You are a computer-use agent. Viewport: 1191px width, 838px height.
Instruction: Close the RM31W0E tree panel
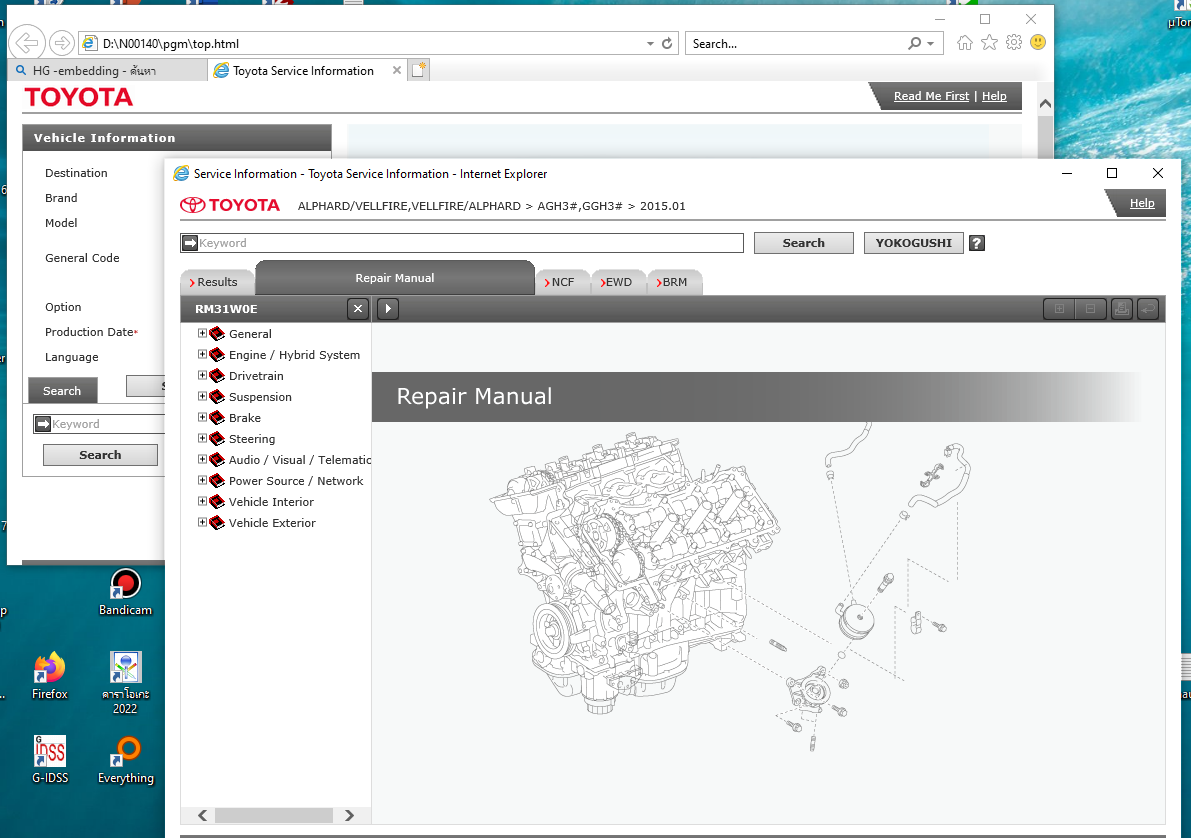tap(358, 308)
